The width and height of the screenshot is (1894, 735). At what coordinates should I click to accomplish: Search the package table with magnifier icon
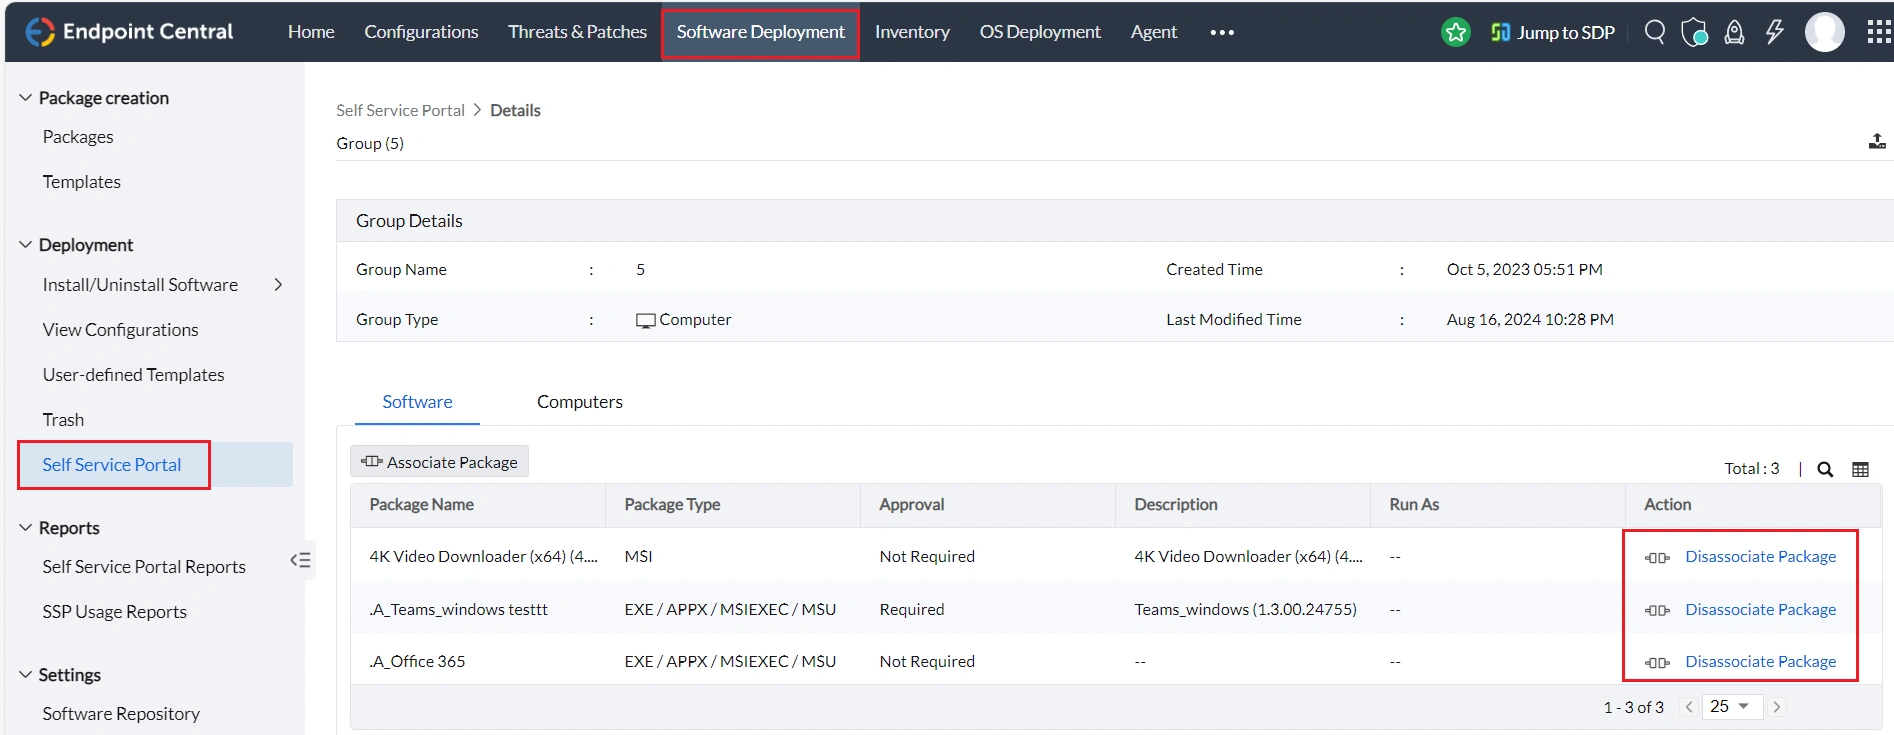coord(1825,469)
